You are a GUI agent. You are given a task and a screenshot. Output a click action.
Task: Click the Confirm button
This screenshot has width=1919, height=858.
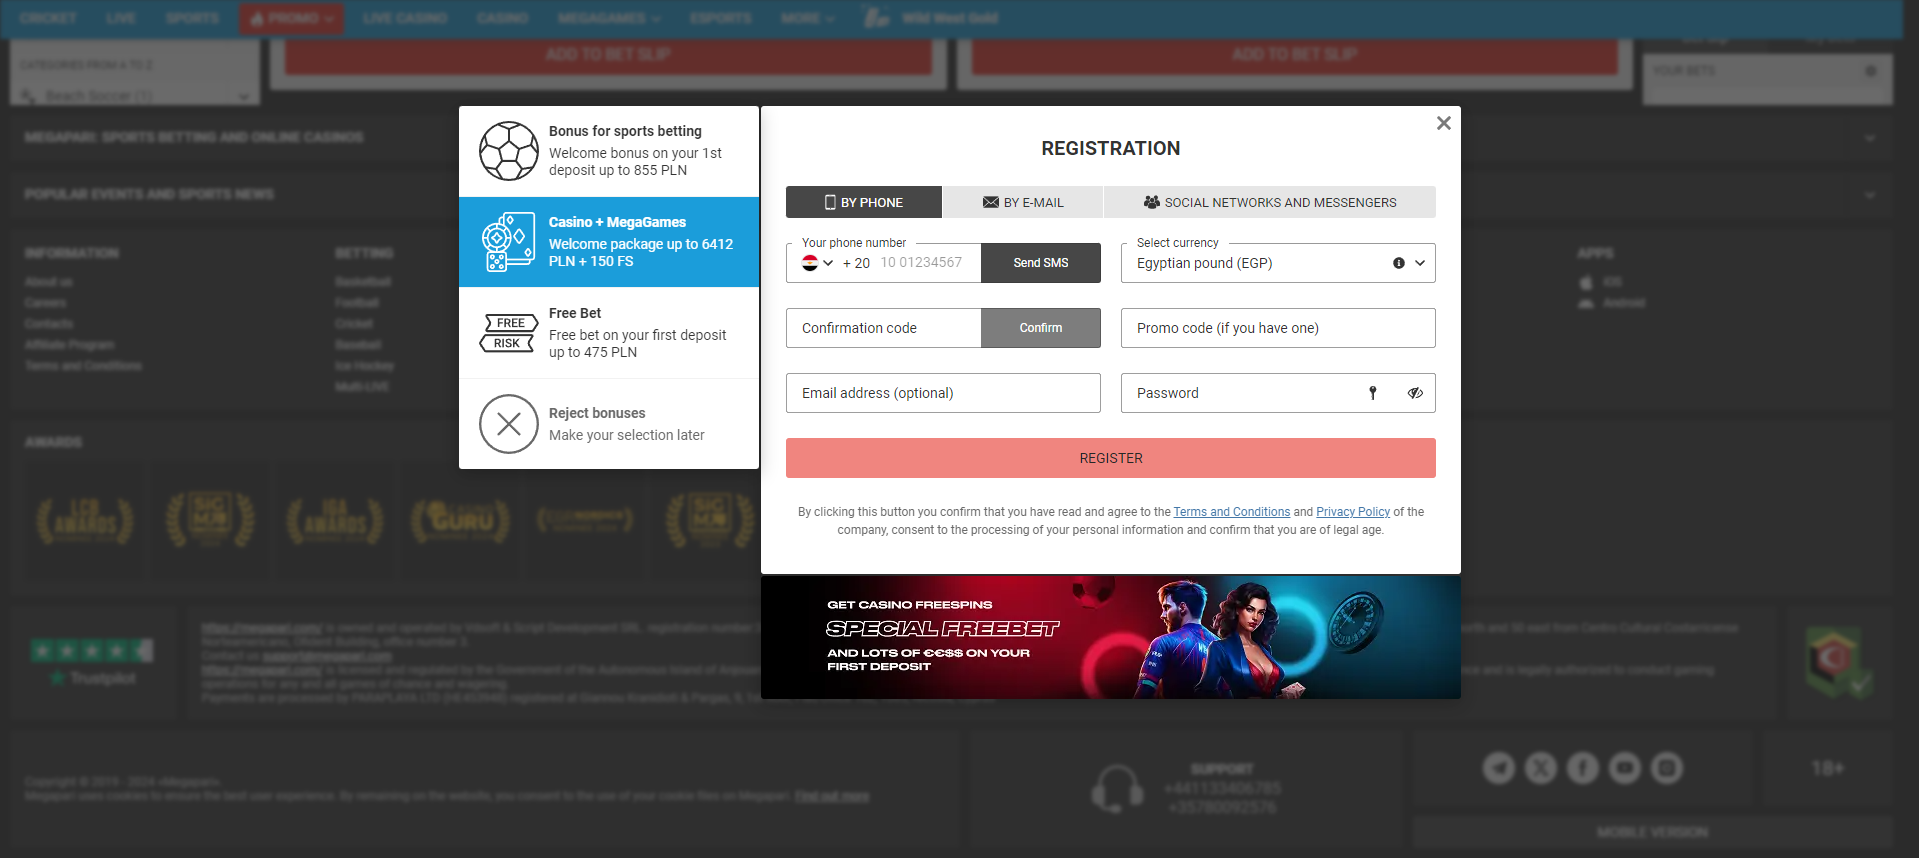[1041, 328]
